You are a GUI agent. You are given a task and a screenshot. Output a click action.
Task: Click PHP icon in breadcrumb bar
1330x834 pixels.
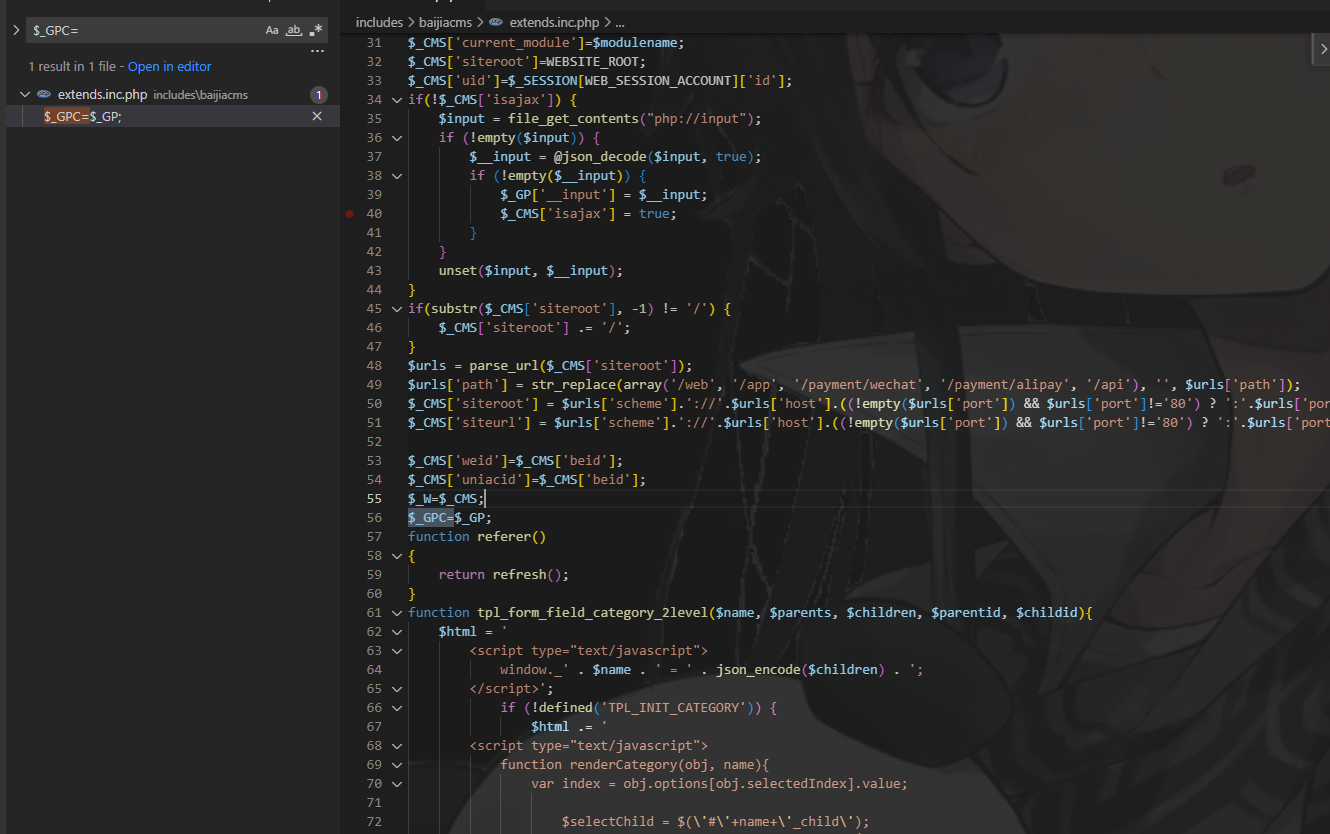[496, 22]
